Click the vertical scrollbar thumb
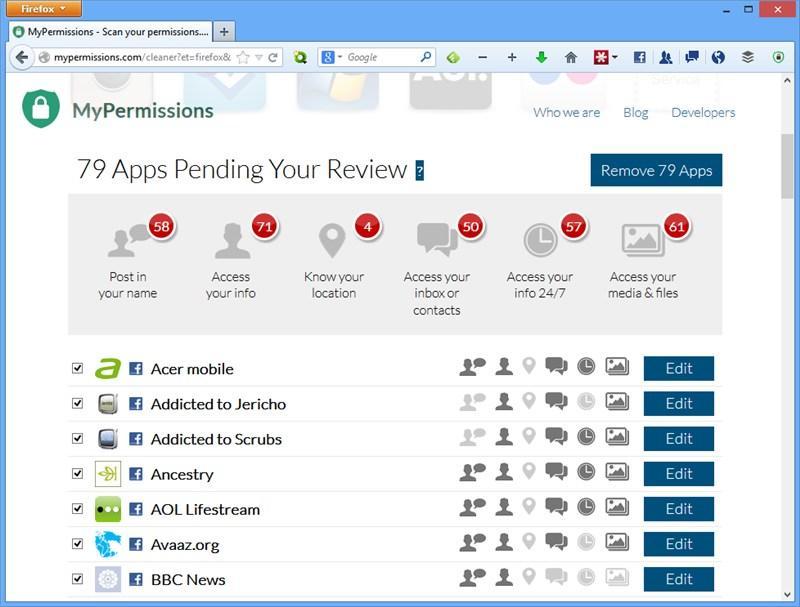 click(787, 166)
